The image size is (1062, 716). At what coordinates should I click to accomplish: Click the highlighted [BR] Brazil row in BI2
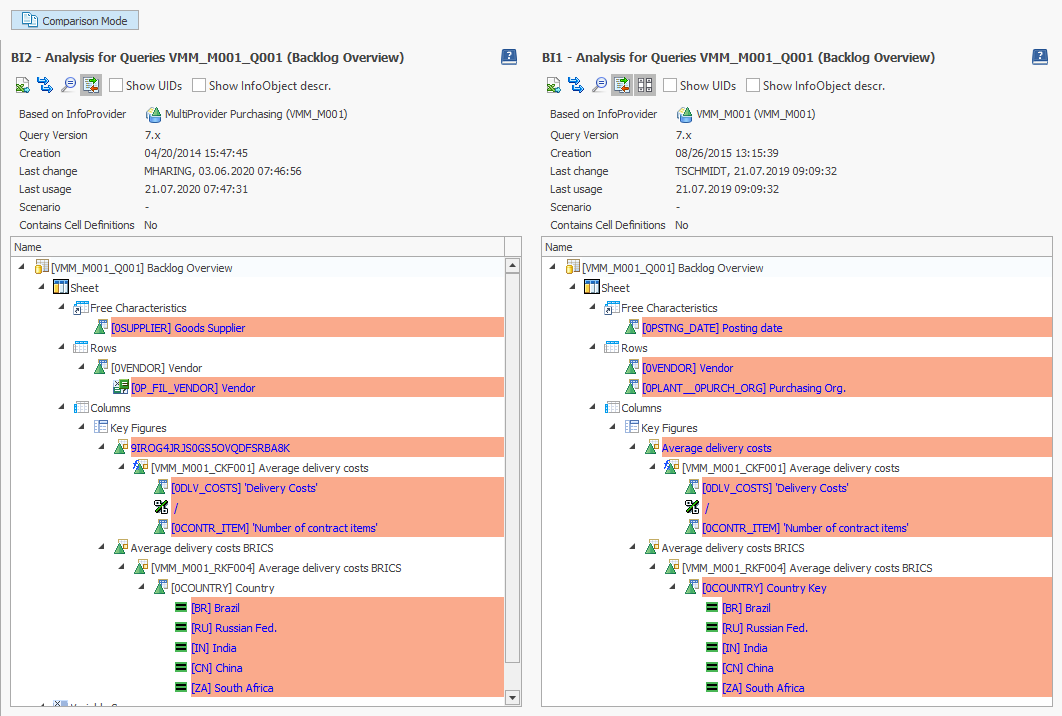(x=214, y=607)
